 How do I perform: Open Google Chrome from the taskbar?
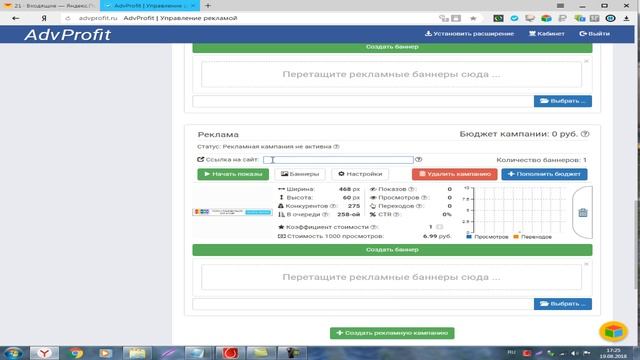point(76,353)
